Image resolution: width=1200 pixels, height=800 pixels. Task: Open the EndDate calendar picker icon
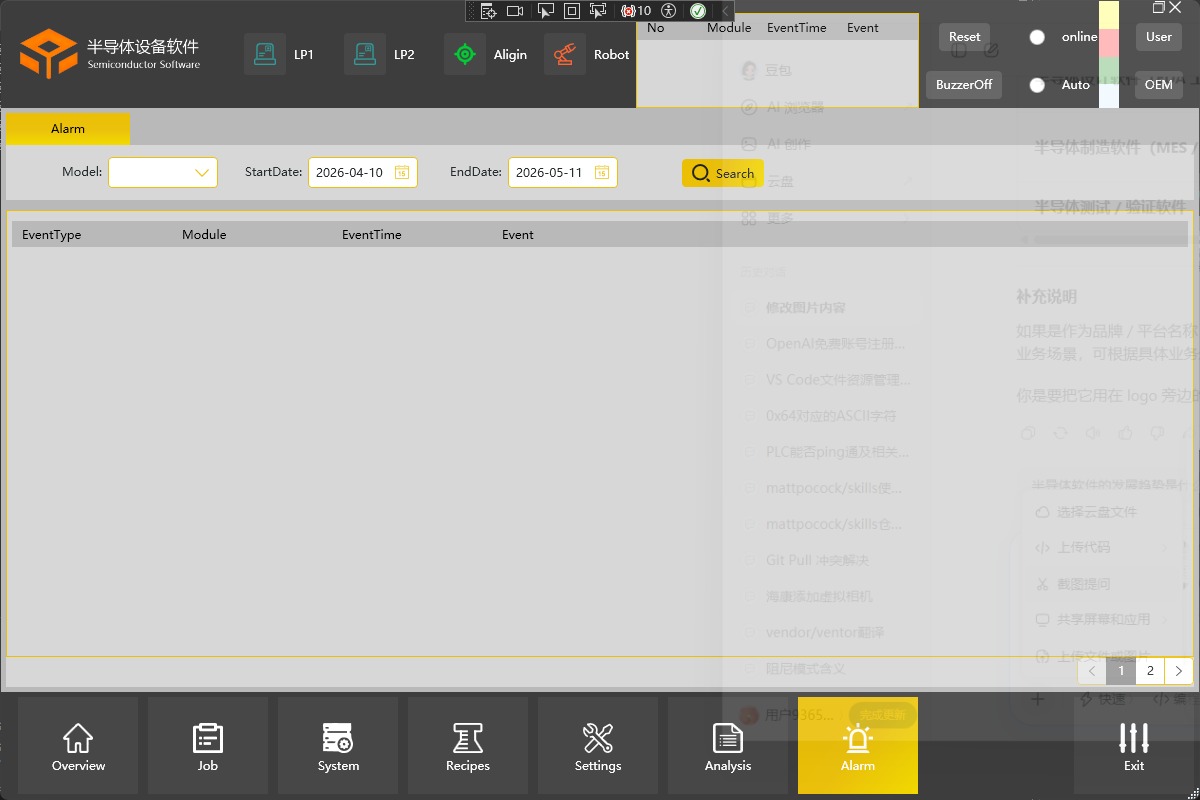[x=602, y=173]
